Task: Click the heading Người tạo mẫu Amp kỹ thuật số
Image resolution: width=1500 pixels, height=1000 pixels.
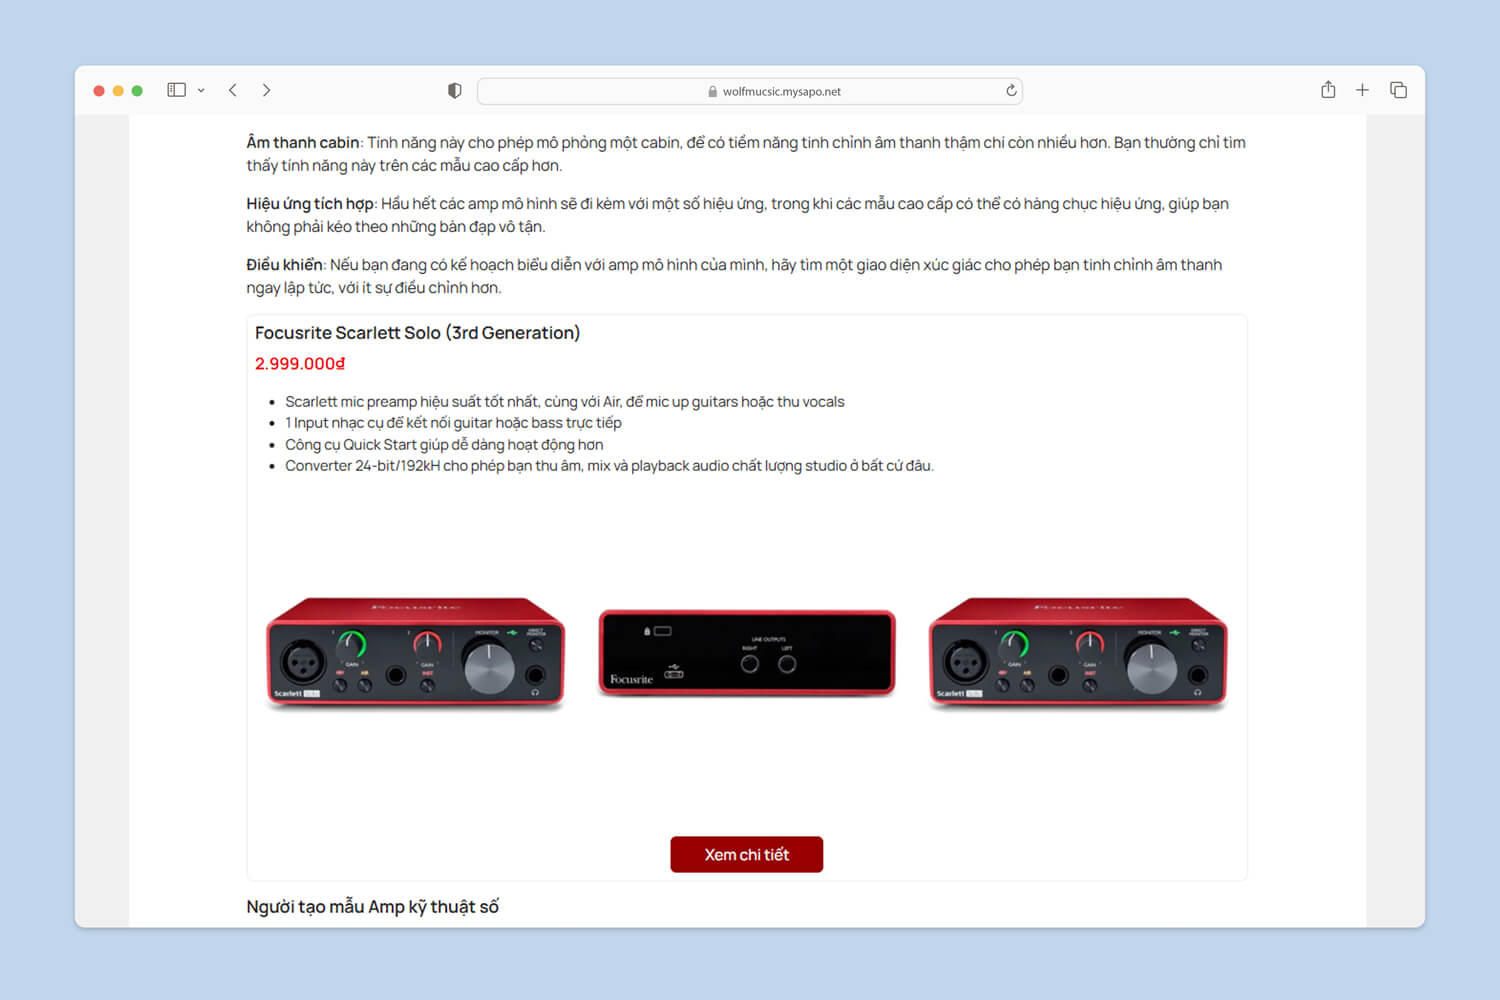Action: (x=373, y=907)
